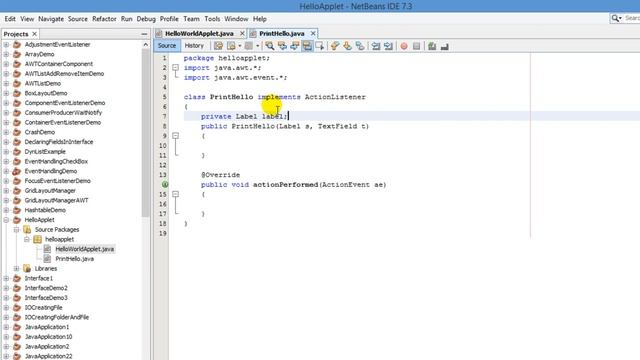Close the Projects panel tab
Viewport: 640px width, 360px height.
tap(35, 34)
